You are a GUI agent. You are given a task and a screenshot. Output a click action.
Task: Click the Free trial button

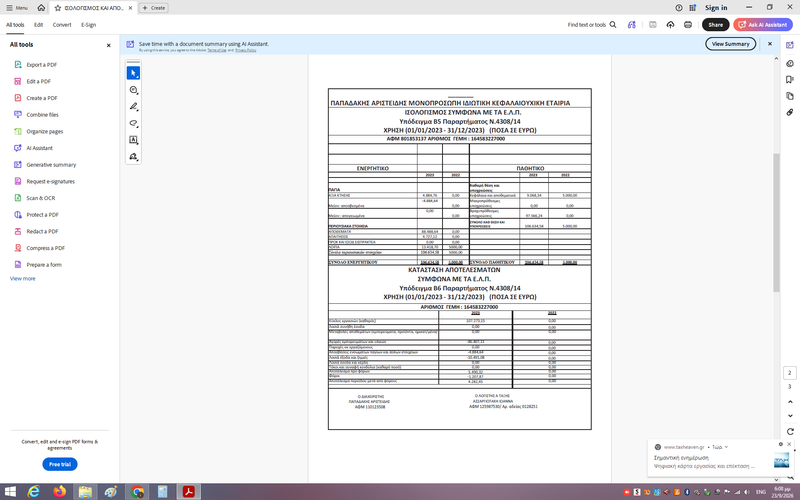(x=60, y=464)
